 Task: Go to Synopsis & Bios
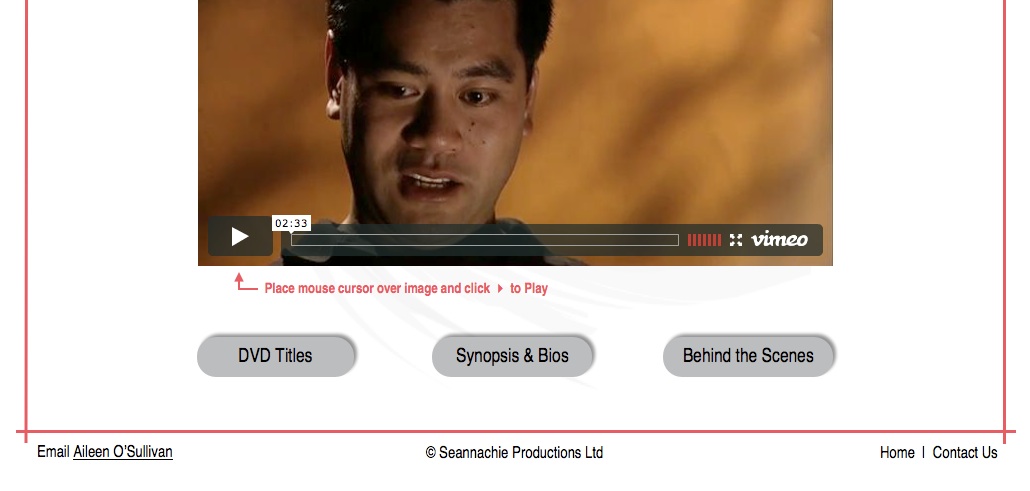point(512,356)
